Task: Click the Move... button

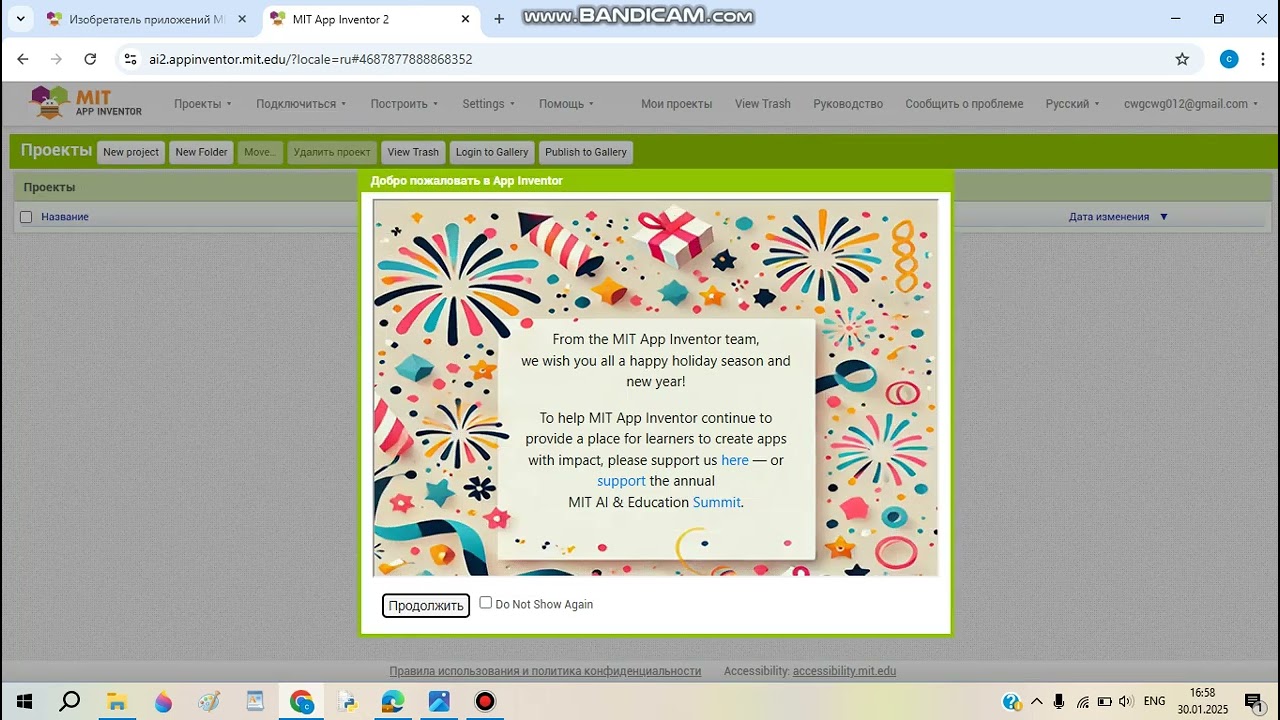Action: [260, 152]
